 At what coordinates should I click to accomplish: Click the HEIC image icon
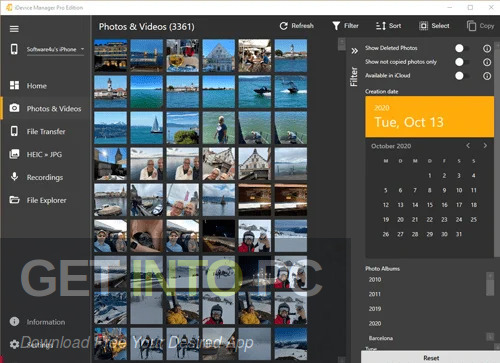pyautogui.click(x=14, y=154)
